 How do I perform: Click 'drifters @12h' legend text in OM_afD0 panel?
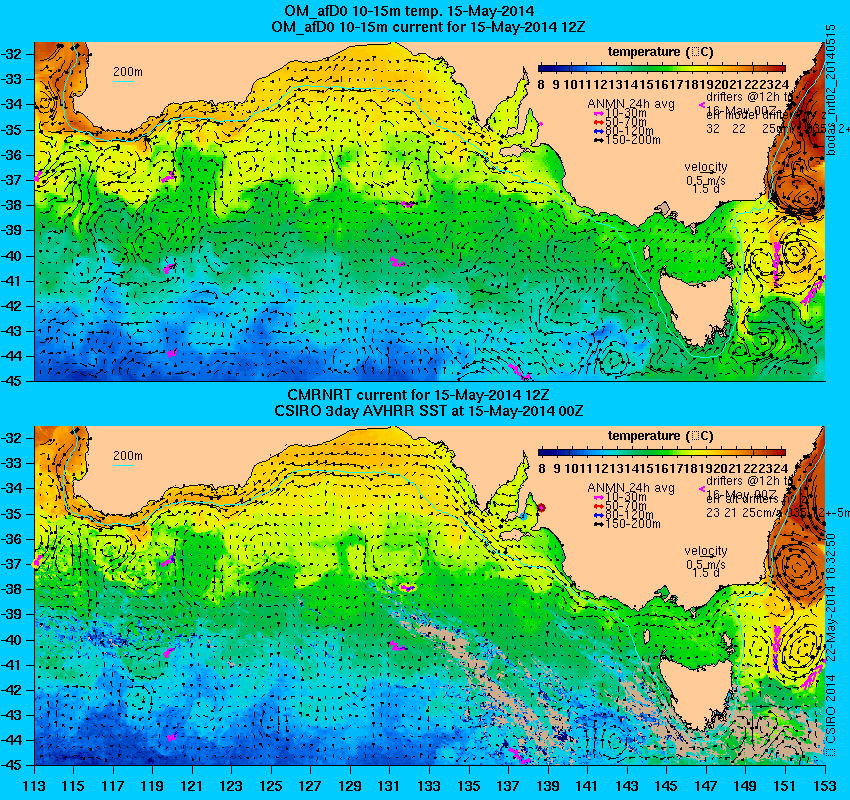coord(743,98)
